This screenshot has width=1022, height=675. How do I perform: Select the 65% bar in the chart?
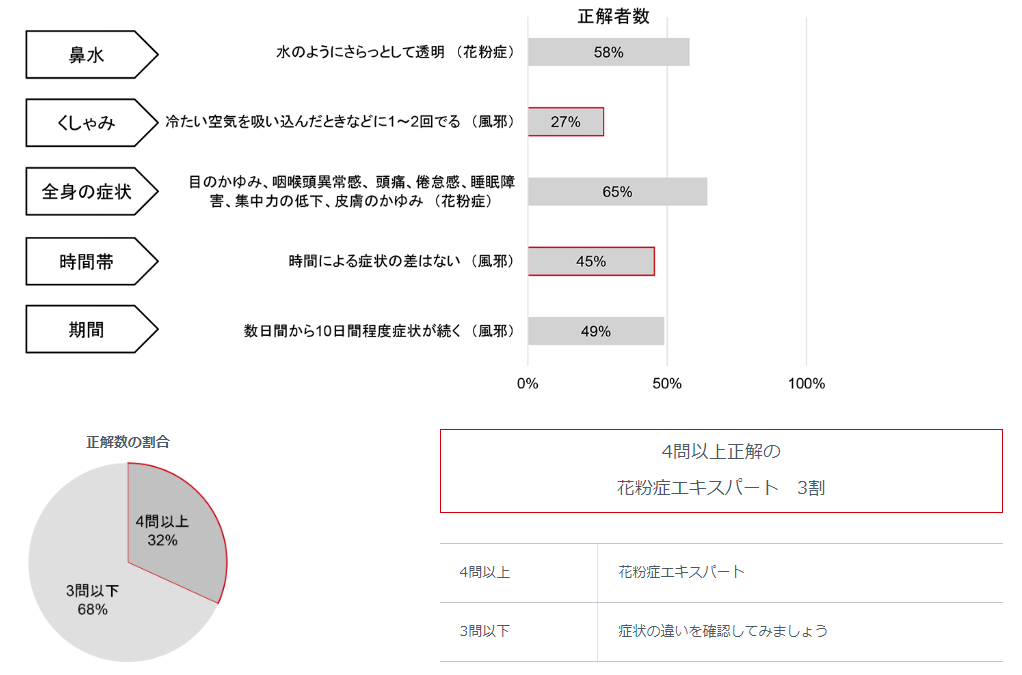[617, 192]
